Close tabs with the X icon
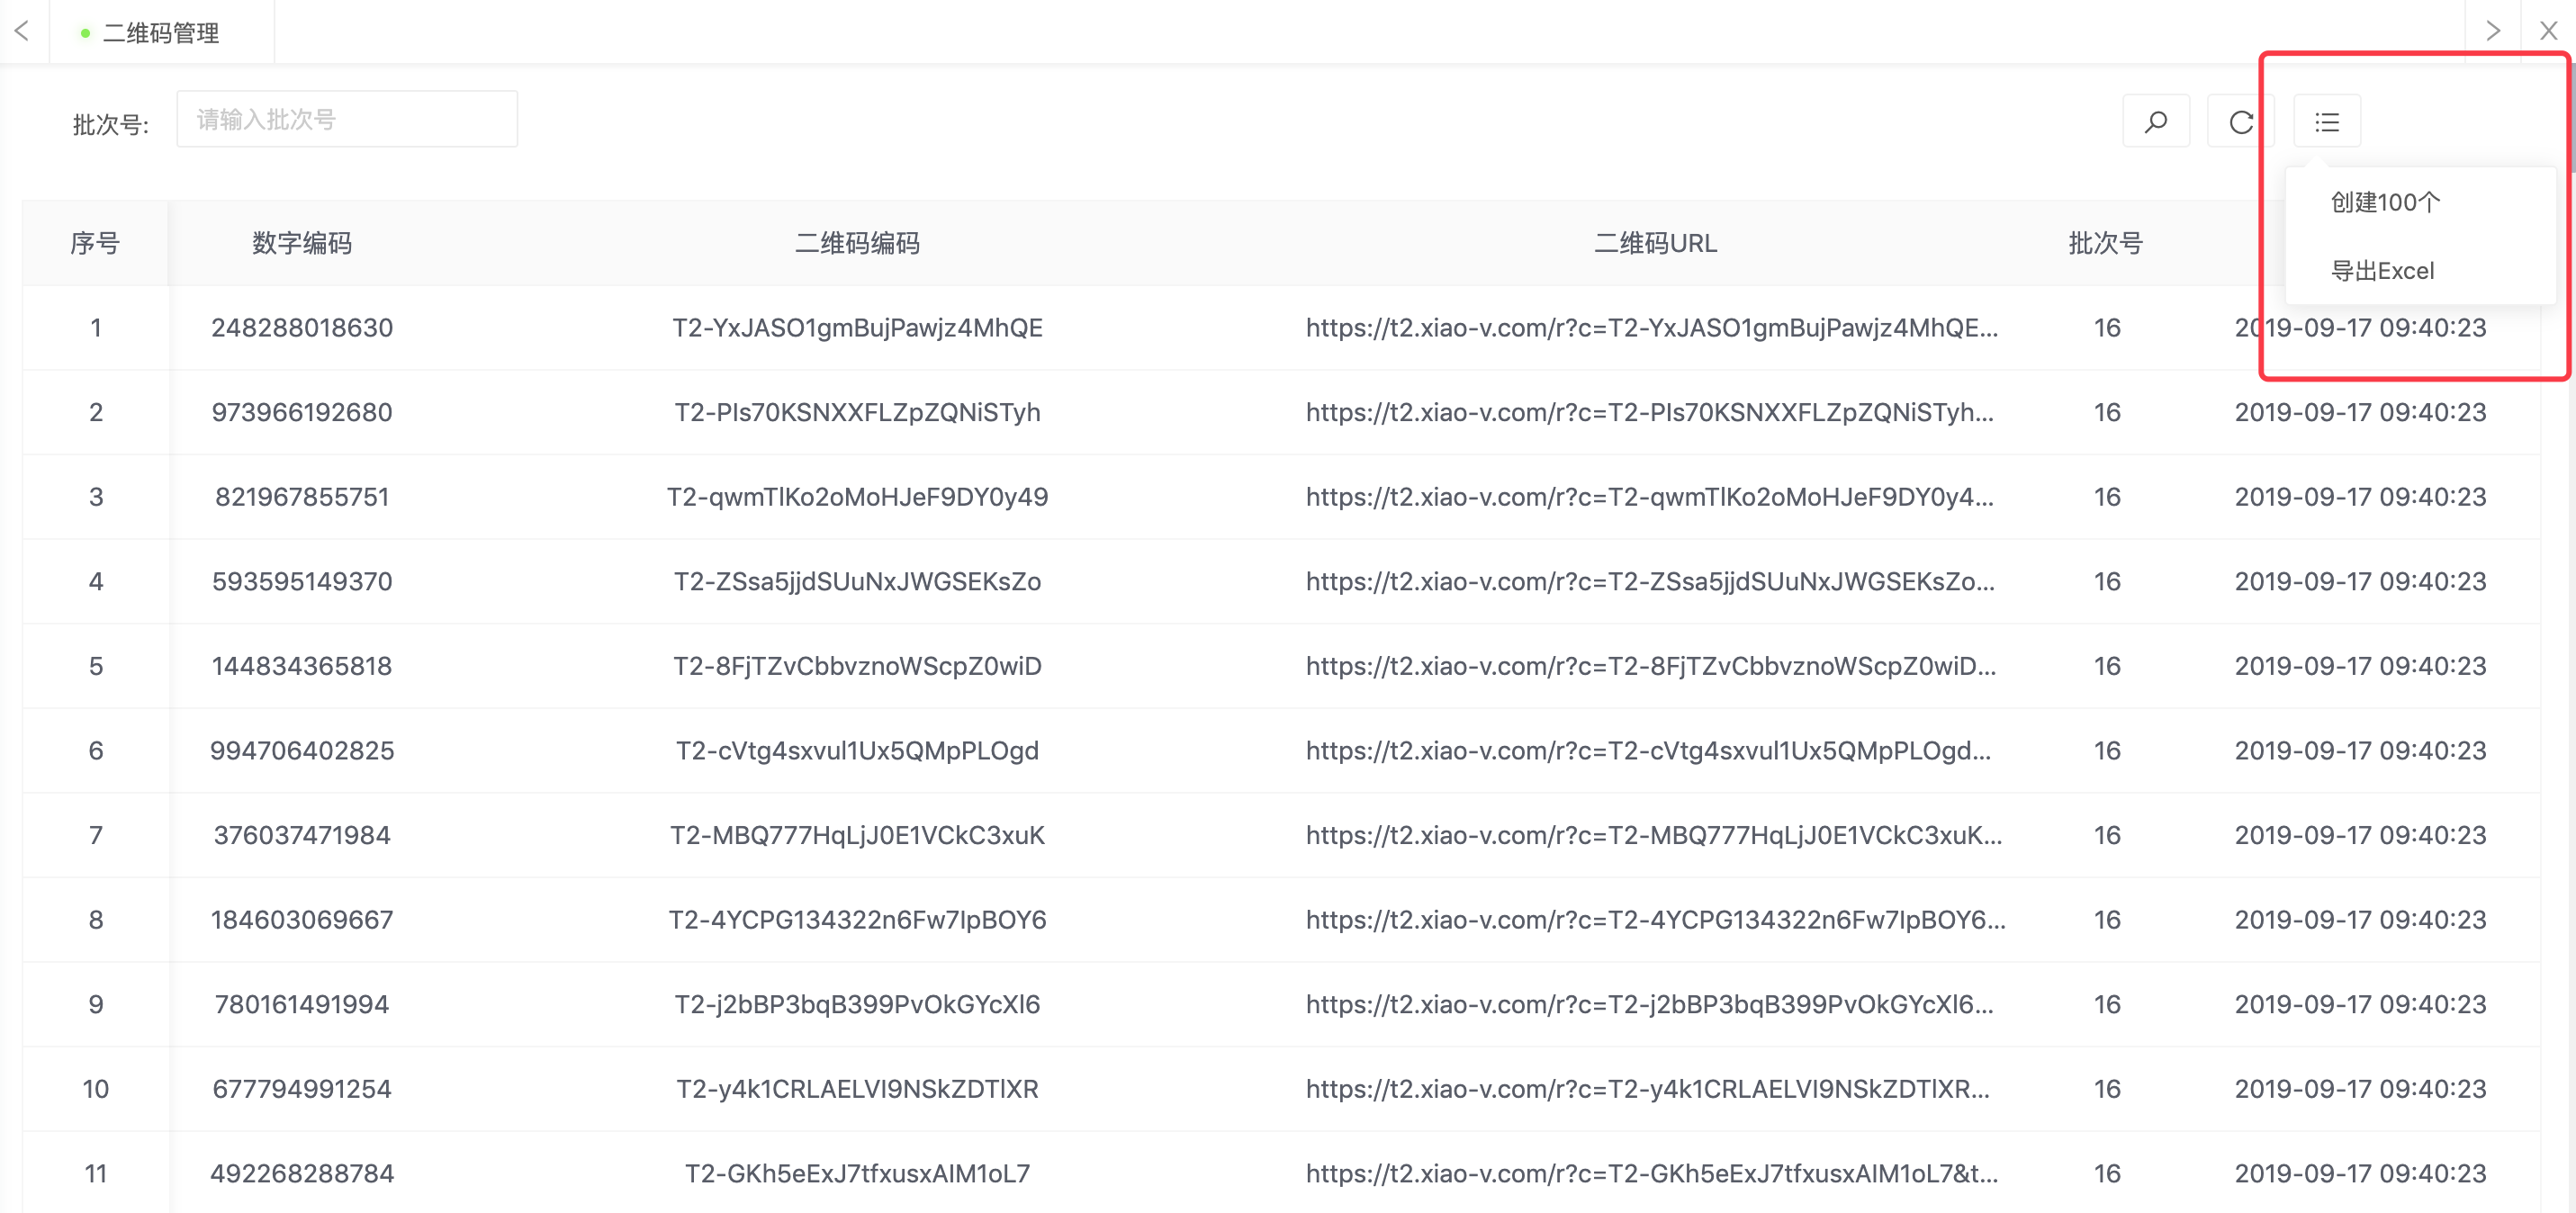The height and width of the screenshot is (1213, 2576). (2549, 31)
